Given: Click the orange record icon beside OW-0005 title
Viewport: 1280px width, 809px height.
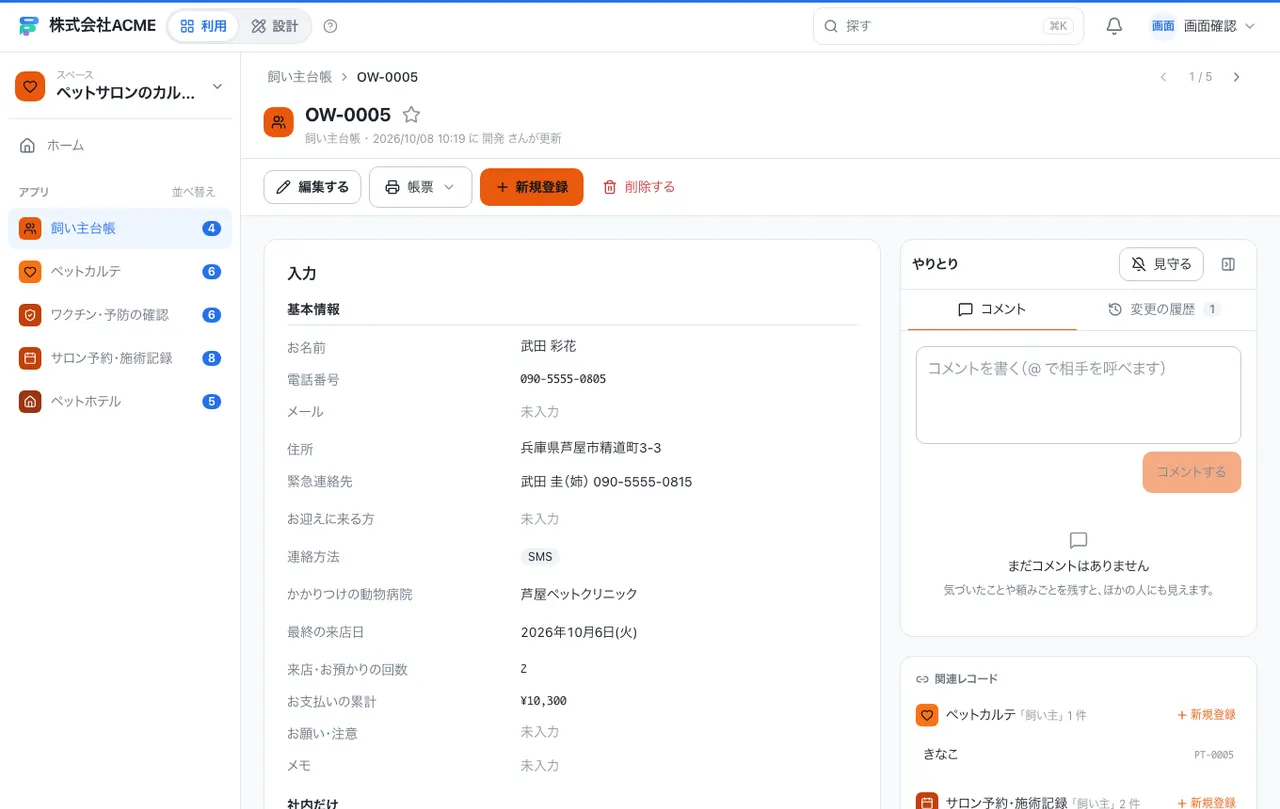Looking at the screenshot, I should coord(279,122).
